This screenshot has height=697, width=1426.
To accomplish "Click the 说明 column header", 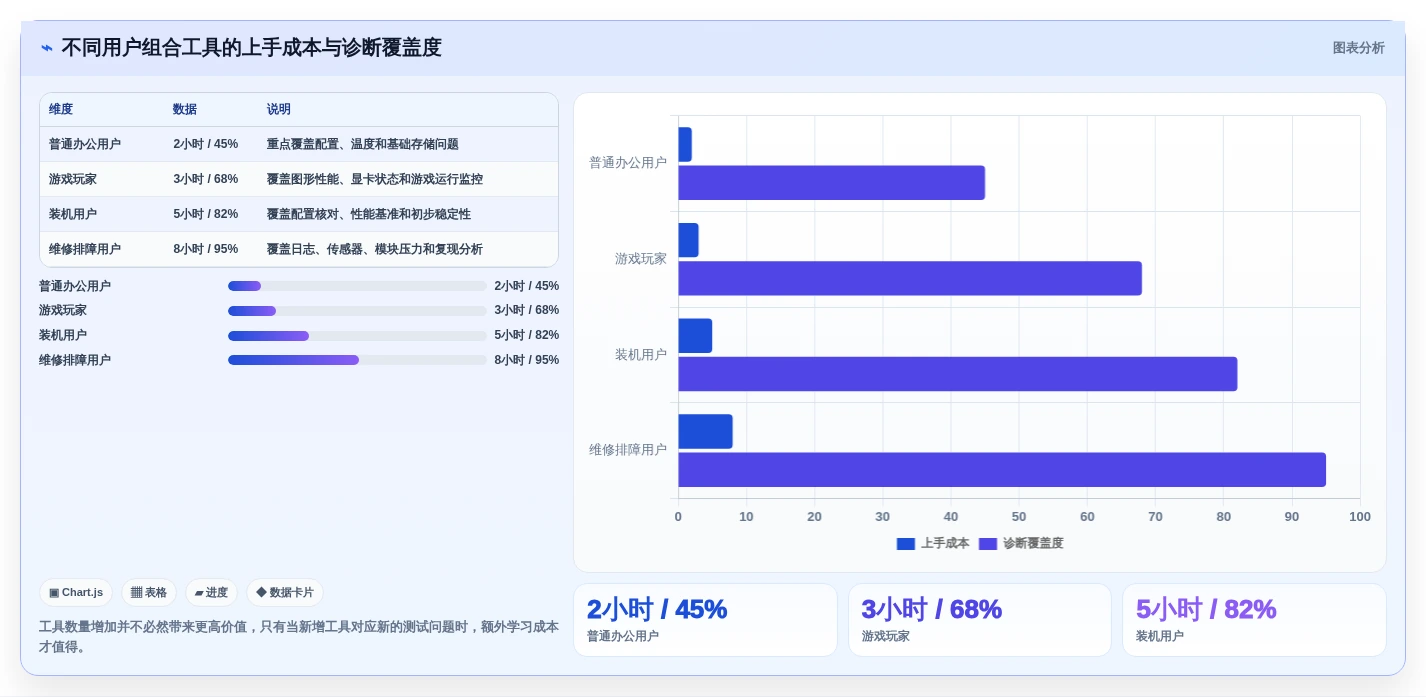I will (279, 109).
